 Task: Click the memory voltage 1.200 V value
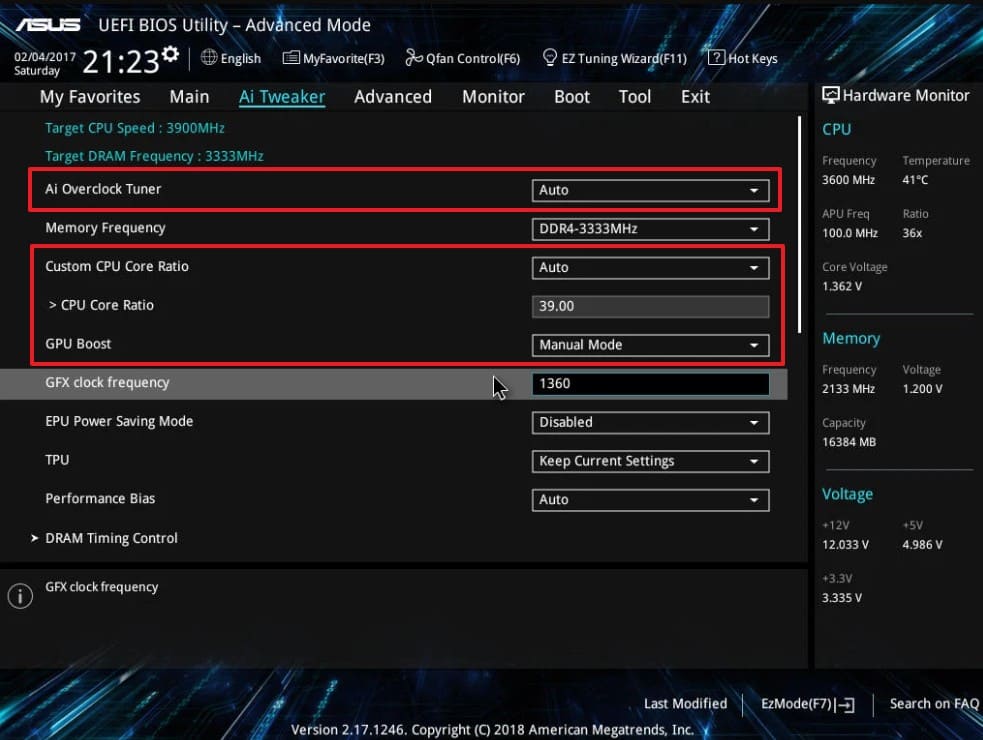point(922,389)
